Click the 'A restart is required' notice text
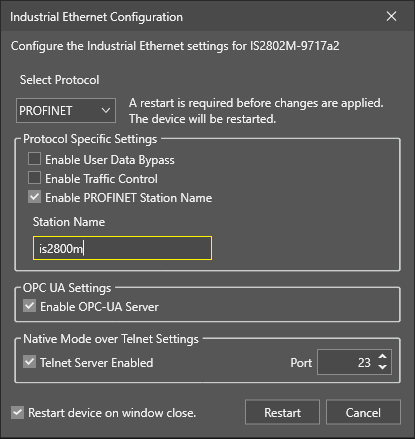This screenshot has height=439, width=415. click(x=256, y=111)
